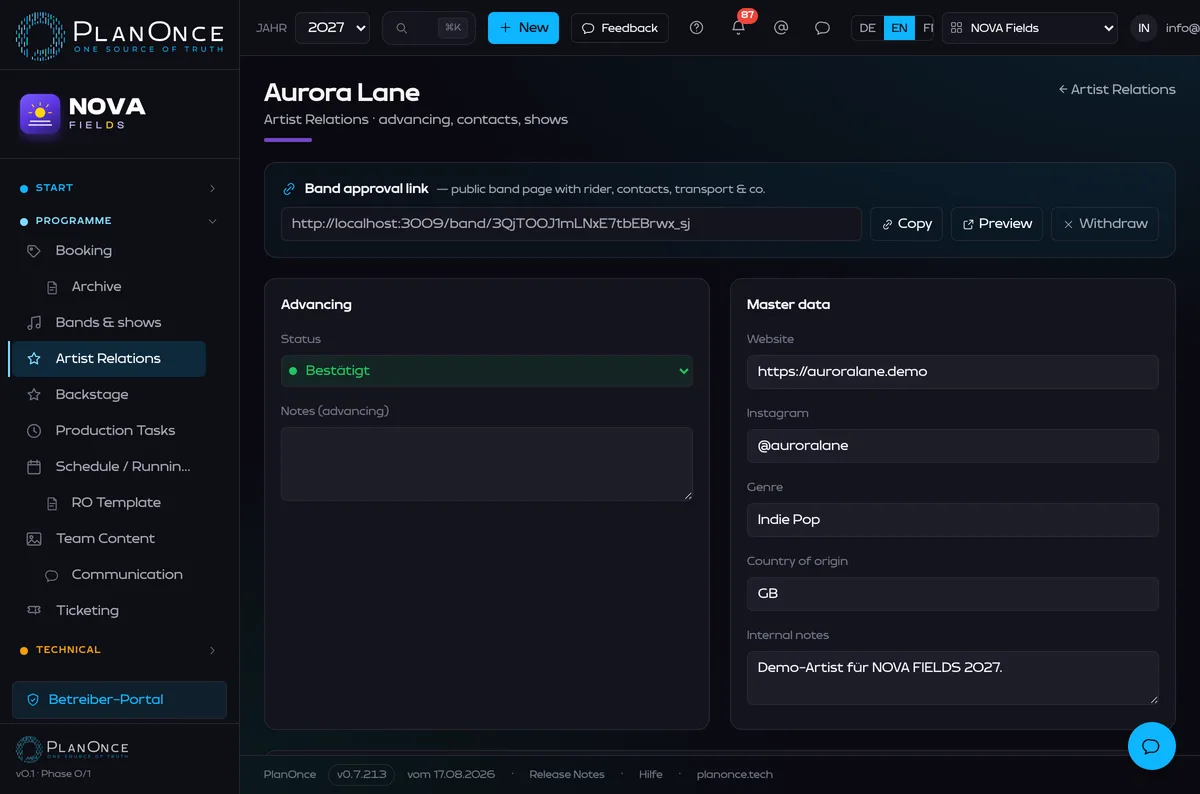Click the Instagram input field

(x=953, y=446)
